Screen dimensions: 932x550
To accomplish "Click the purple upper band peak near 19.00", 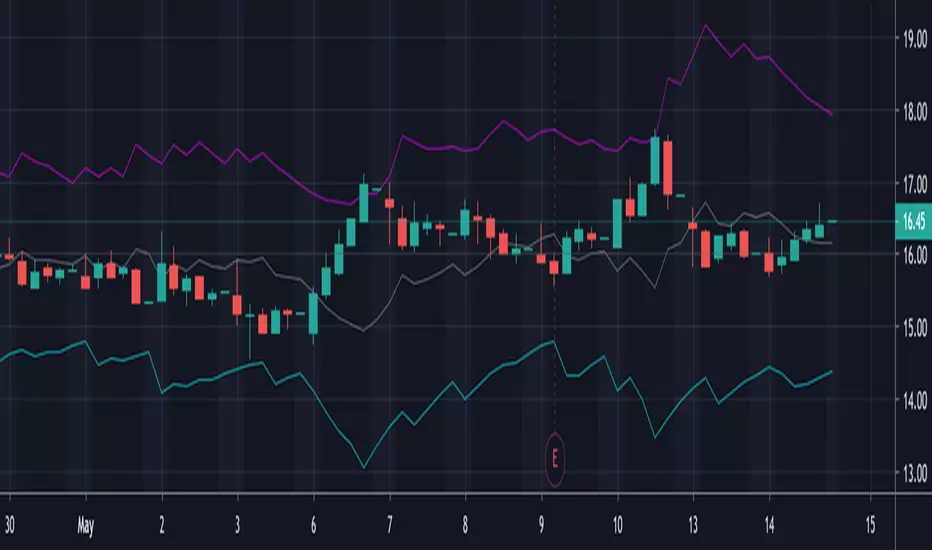I will coord(706,26).
